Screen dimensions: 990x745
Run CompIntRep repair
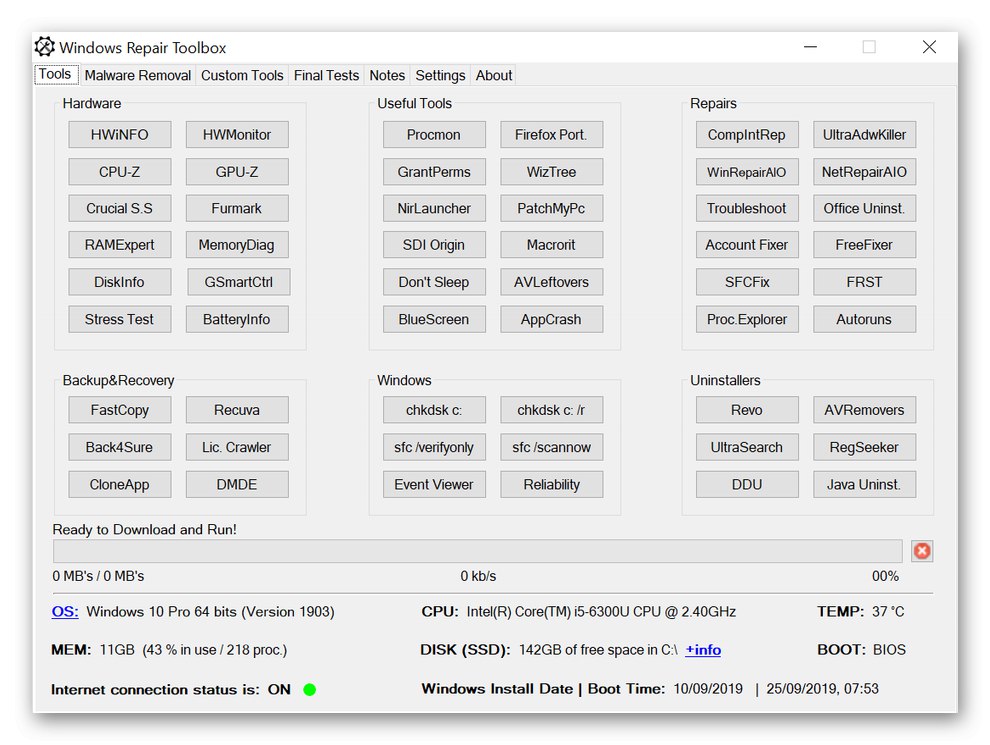[x=747, y=134]
